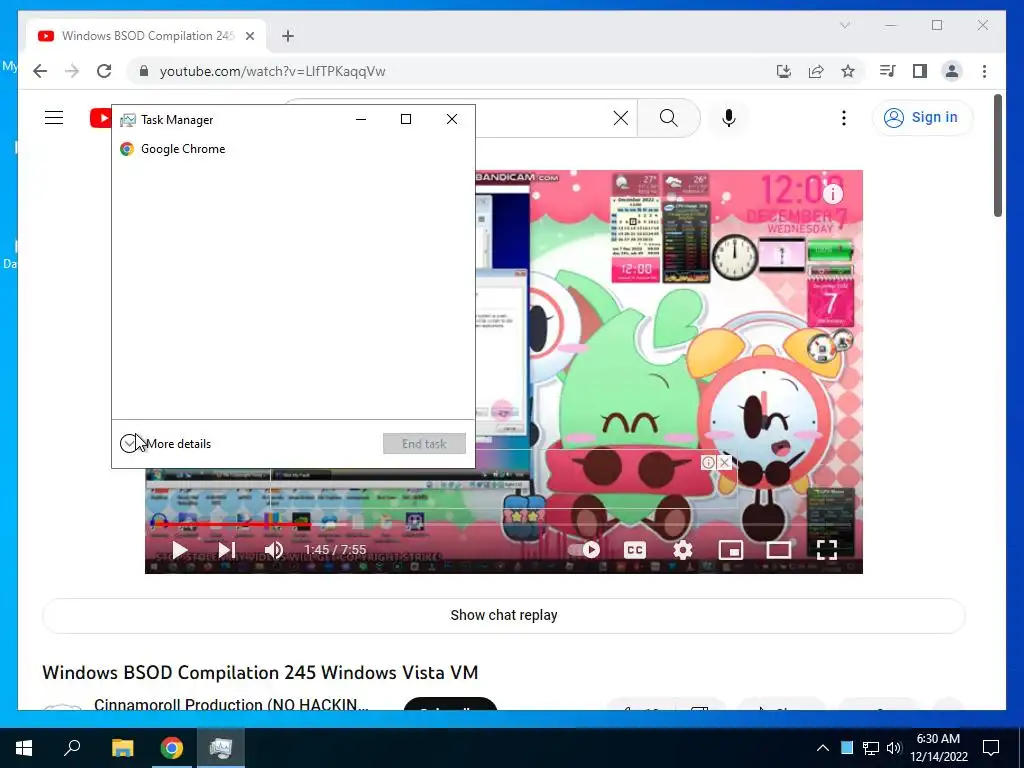Search with voice microphone button
Viewport: 1024px width, 768px height.
729,118
